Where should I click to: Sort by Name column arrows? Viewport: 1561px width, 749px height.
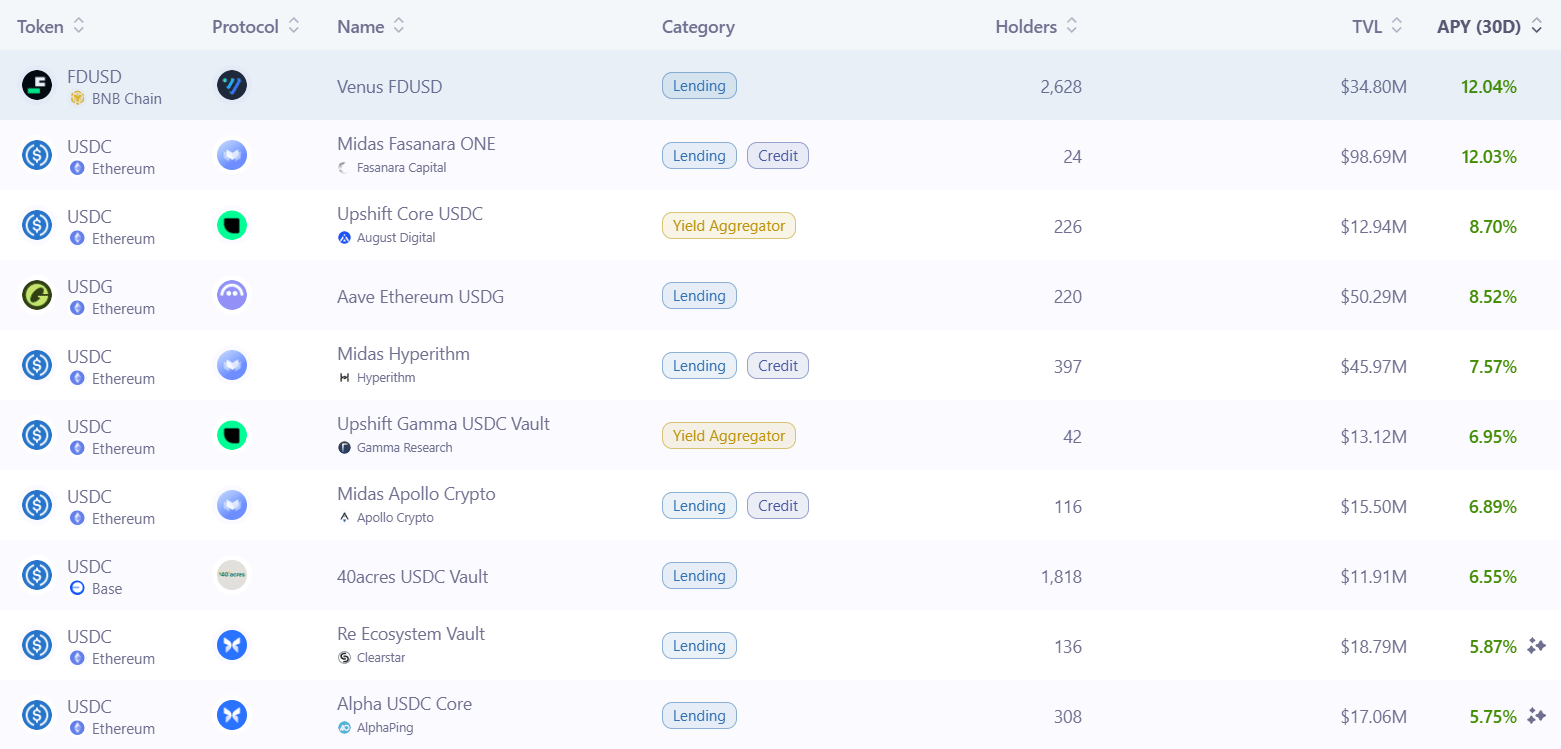point(399,27)
